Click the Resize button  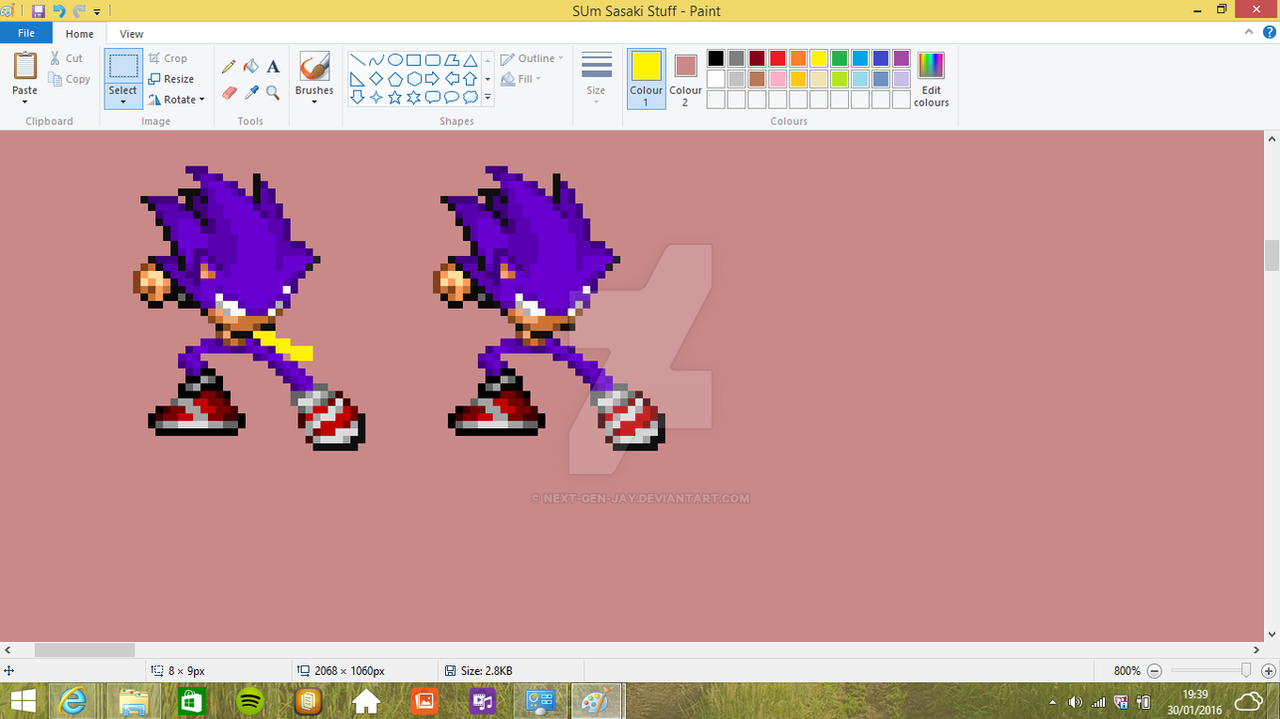coord(171,79)
